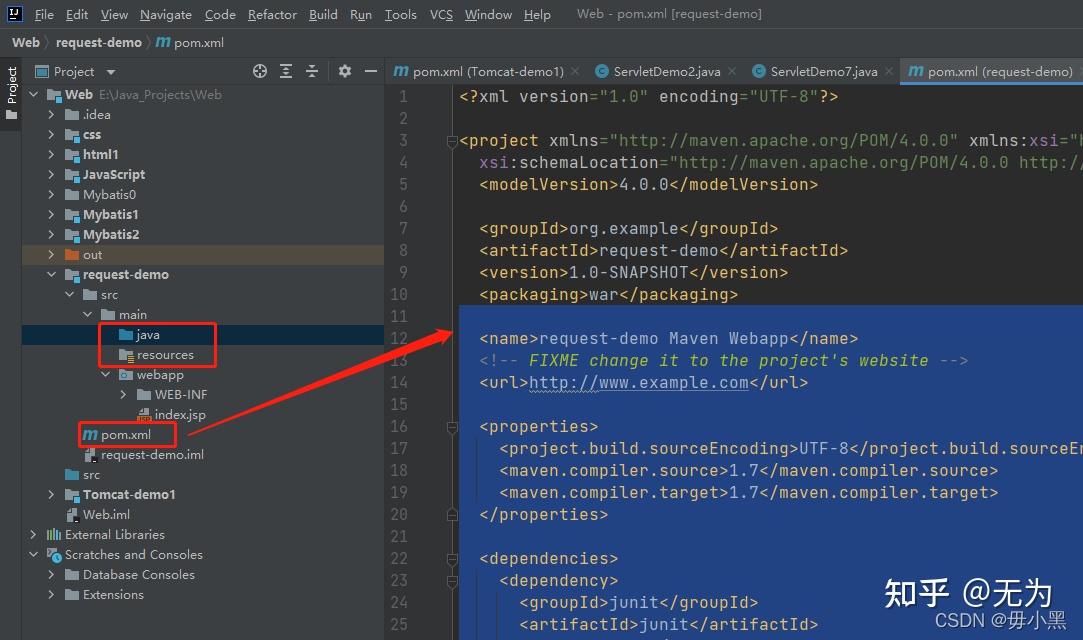This screenshot has width=1083, height=640.
Task: Expand the Tomcat-demo1 module
Action: tap(51, 495)
